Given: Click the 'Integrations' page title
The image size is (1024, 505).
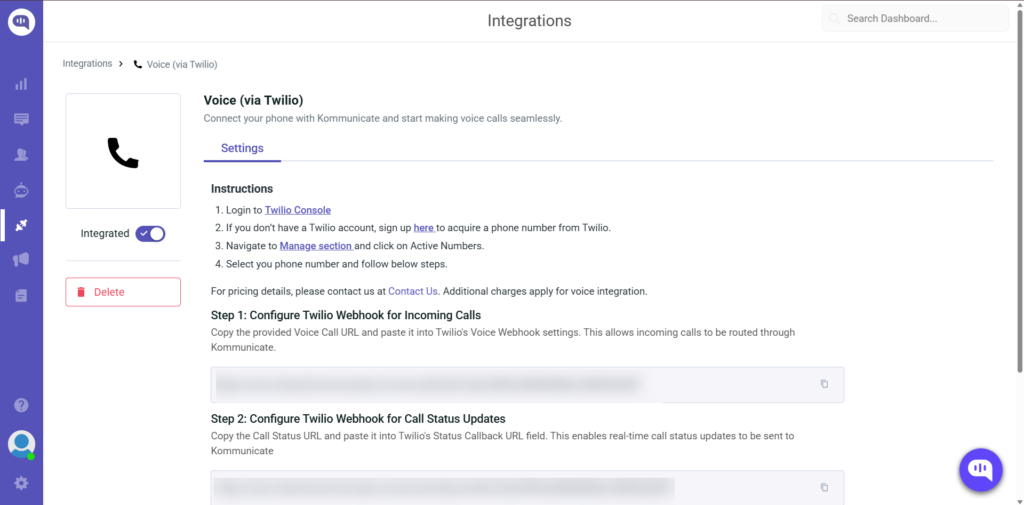Looking at the screenshot, I should pyautogui.click(x=529, y=21).
